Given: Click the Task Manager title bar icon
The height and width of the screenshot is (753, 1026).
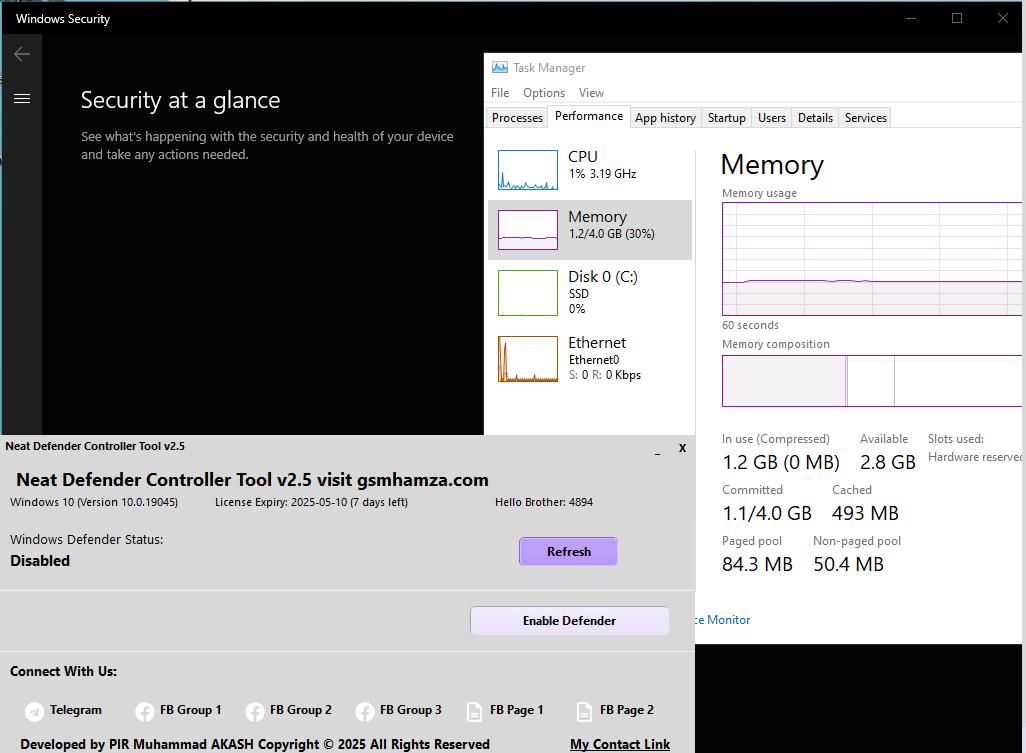Looking at the screenshot, I should (x=500, y=67).
